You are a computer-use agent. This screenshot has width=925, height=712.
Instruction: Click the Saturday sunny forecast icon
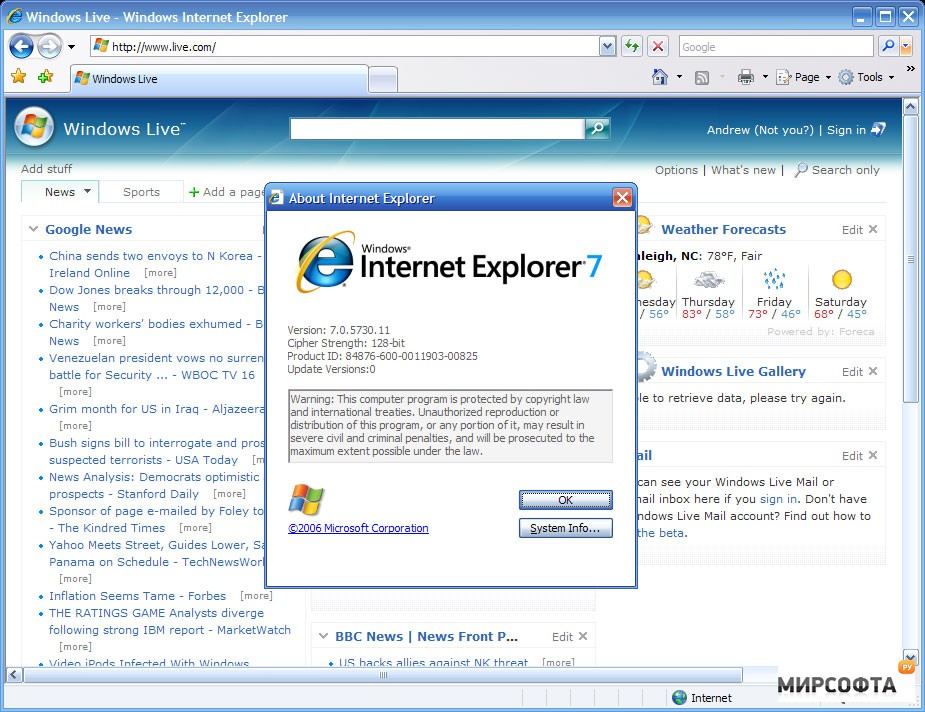tap(841, 279)
